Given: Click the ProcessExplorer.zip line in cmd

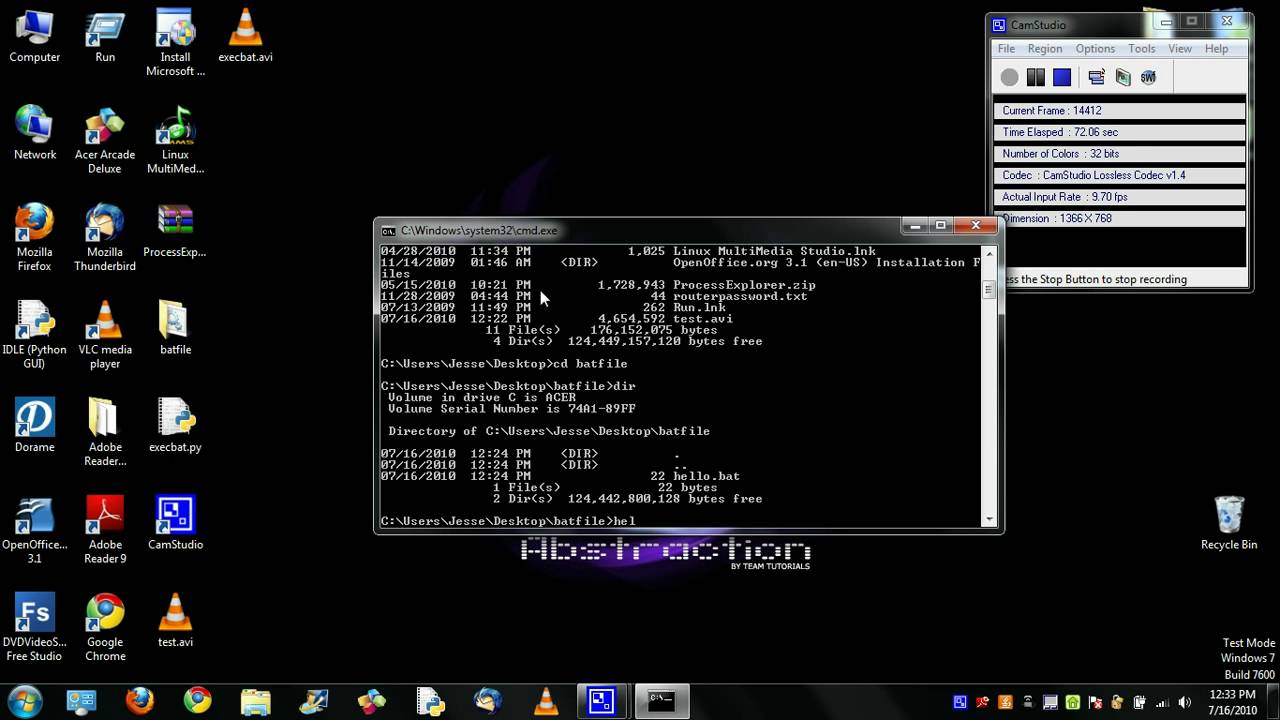Looking at the screenshot, I should 598,285.
